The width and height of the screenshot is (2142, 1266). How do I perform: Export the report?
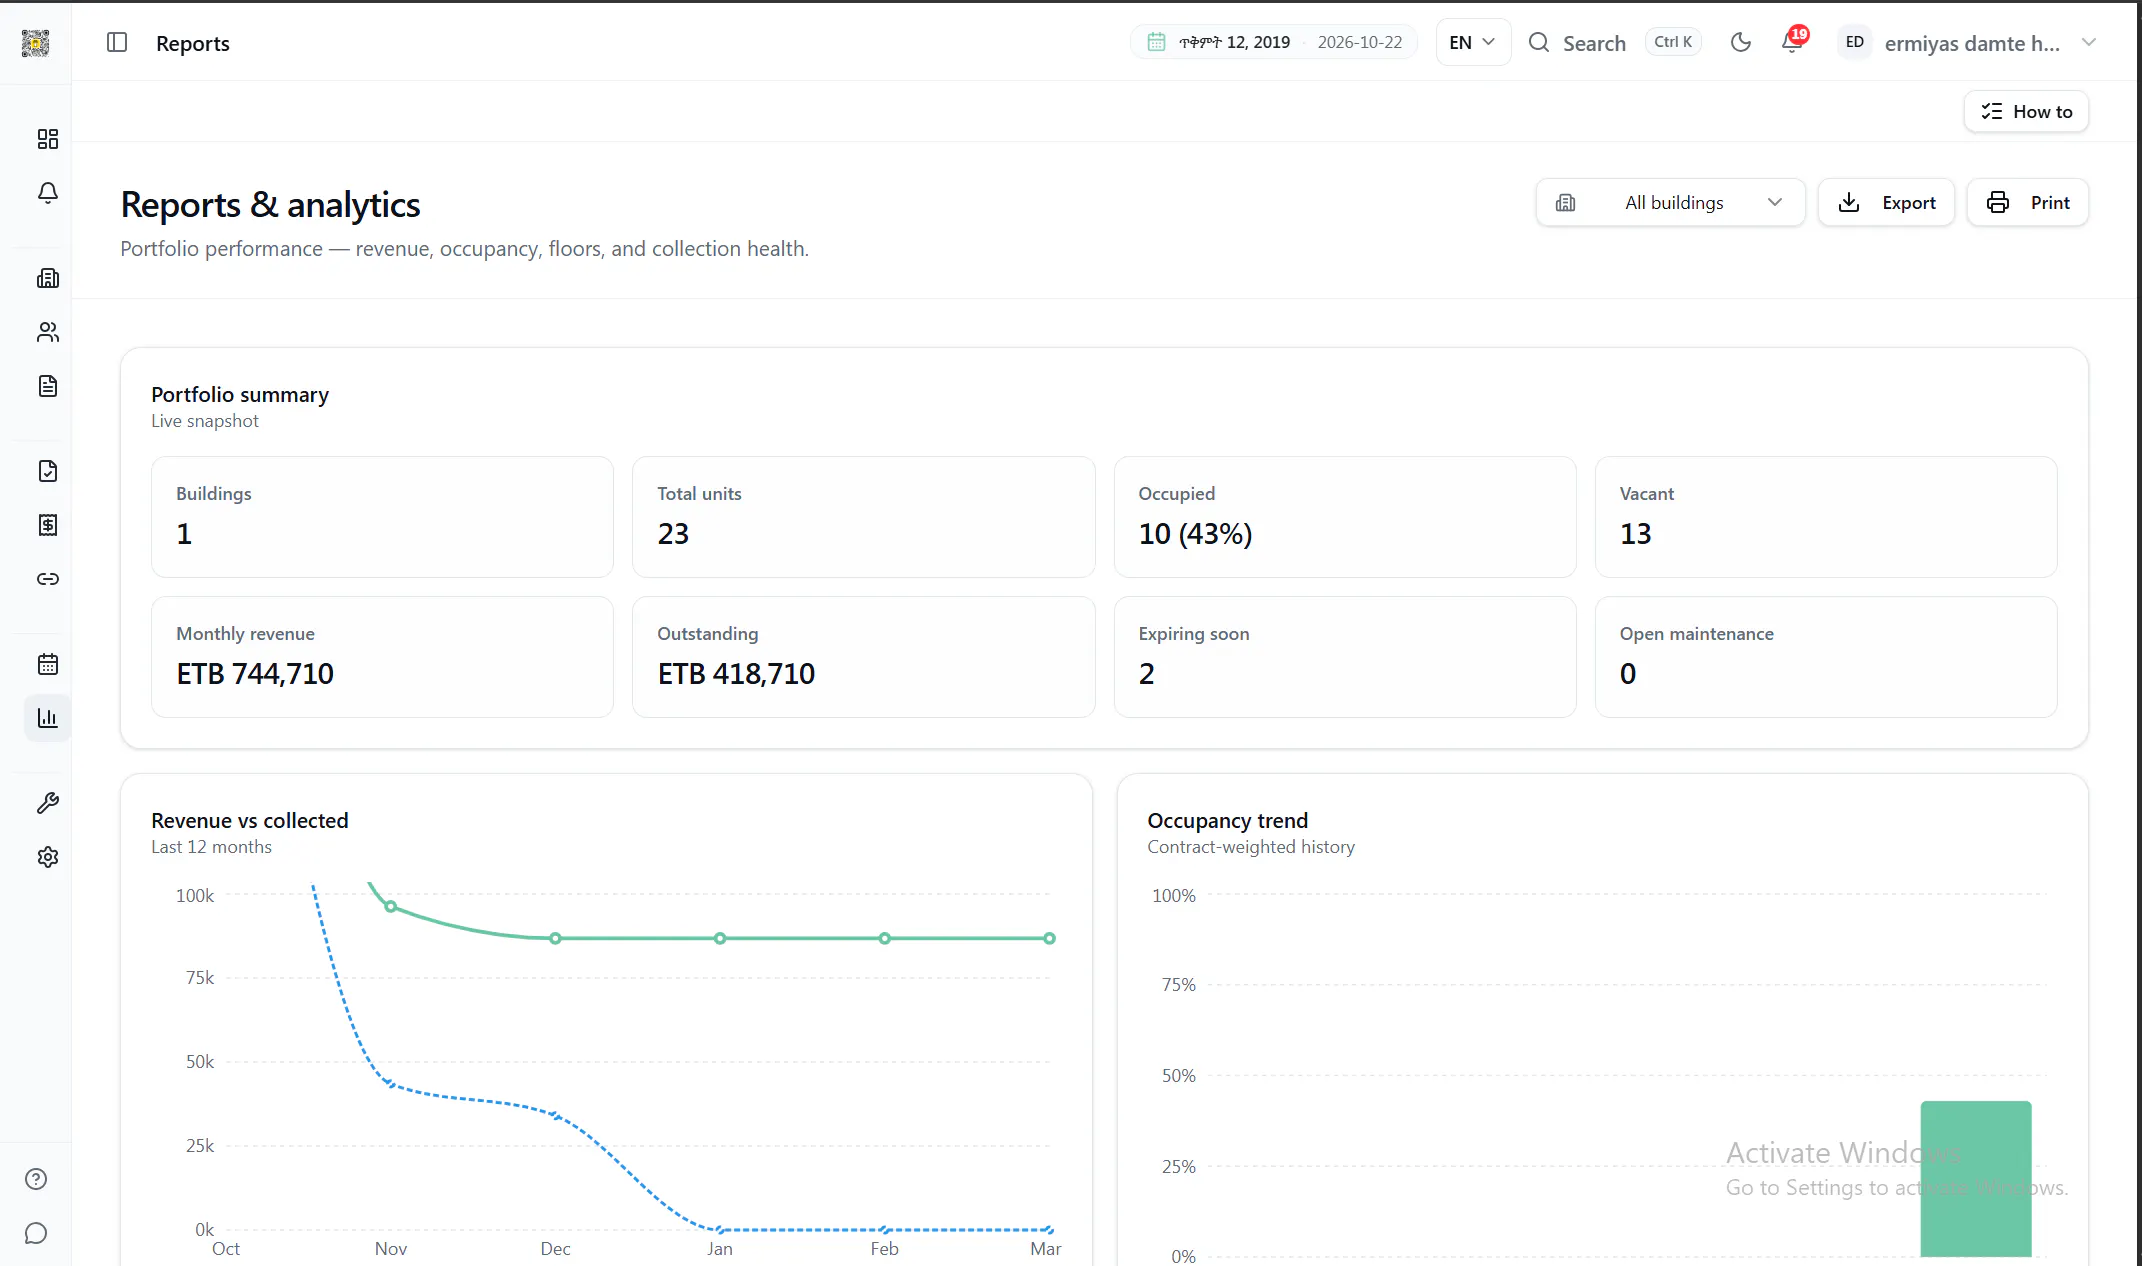1886,202
